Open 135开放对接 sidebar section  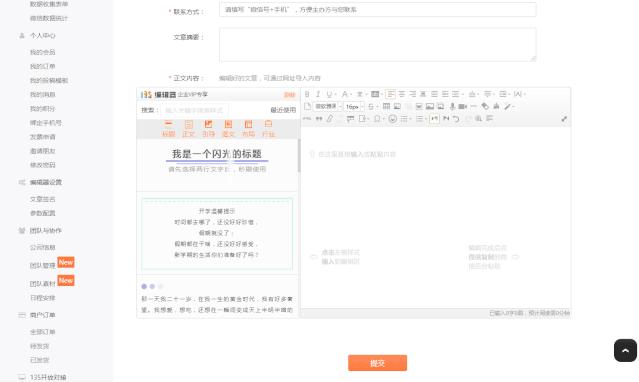pos(48,377)
